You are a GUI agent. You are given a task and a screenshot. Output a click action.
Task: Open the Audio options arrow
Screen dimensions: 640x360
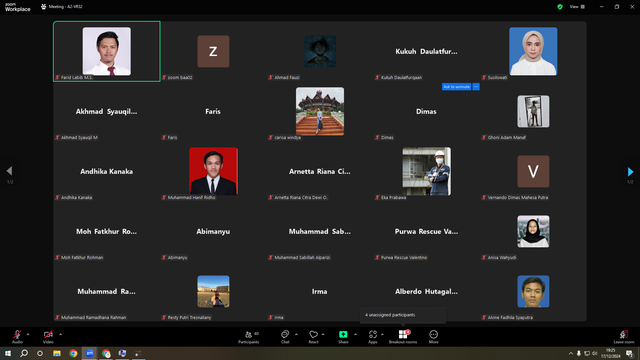point(28,334)
